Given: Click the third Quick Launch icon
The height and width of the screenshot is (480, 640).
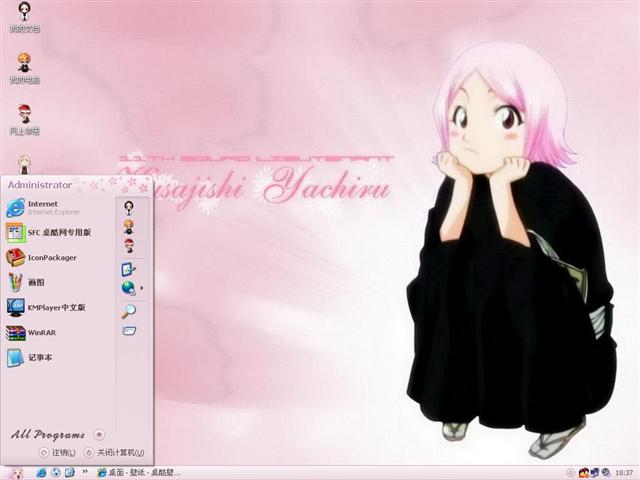Looking at the screenshot, I should [x=70, y=473].
